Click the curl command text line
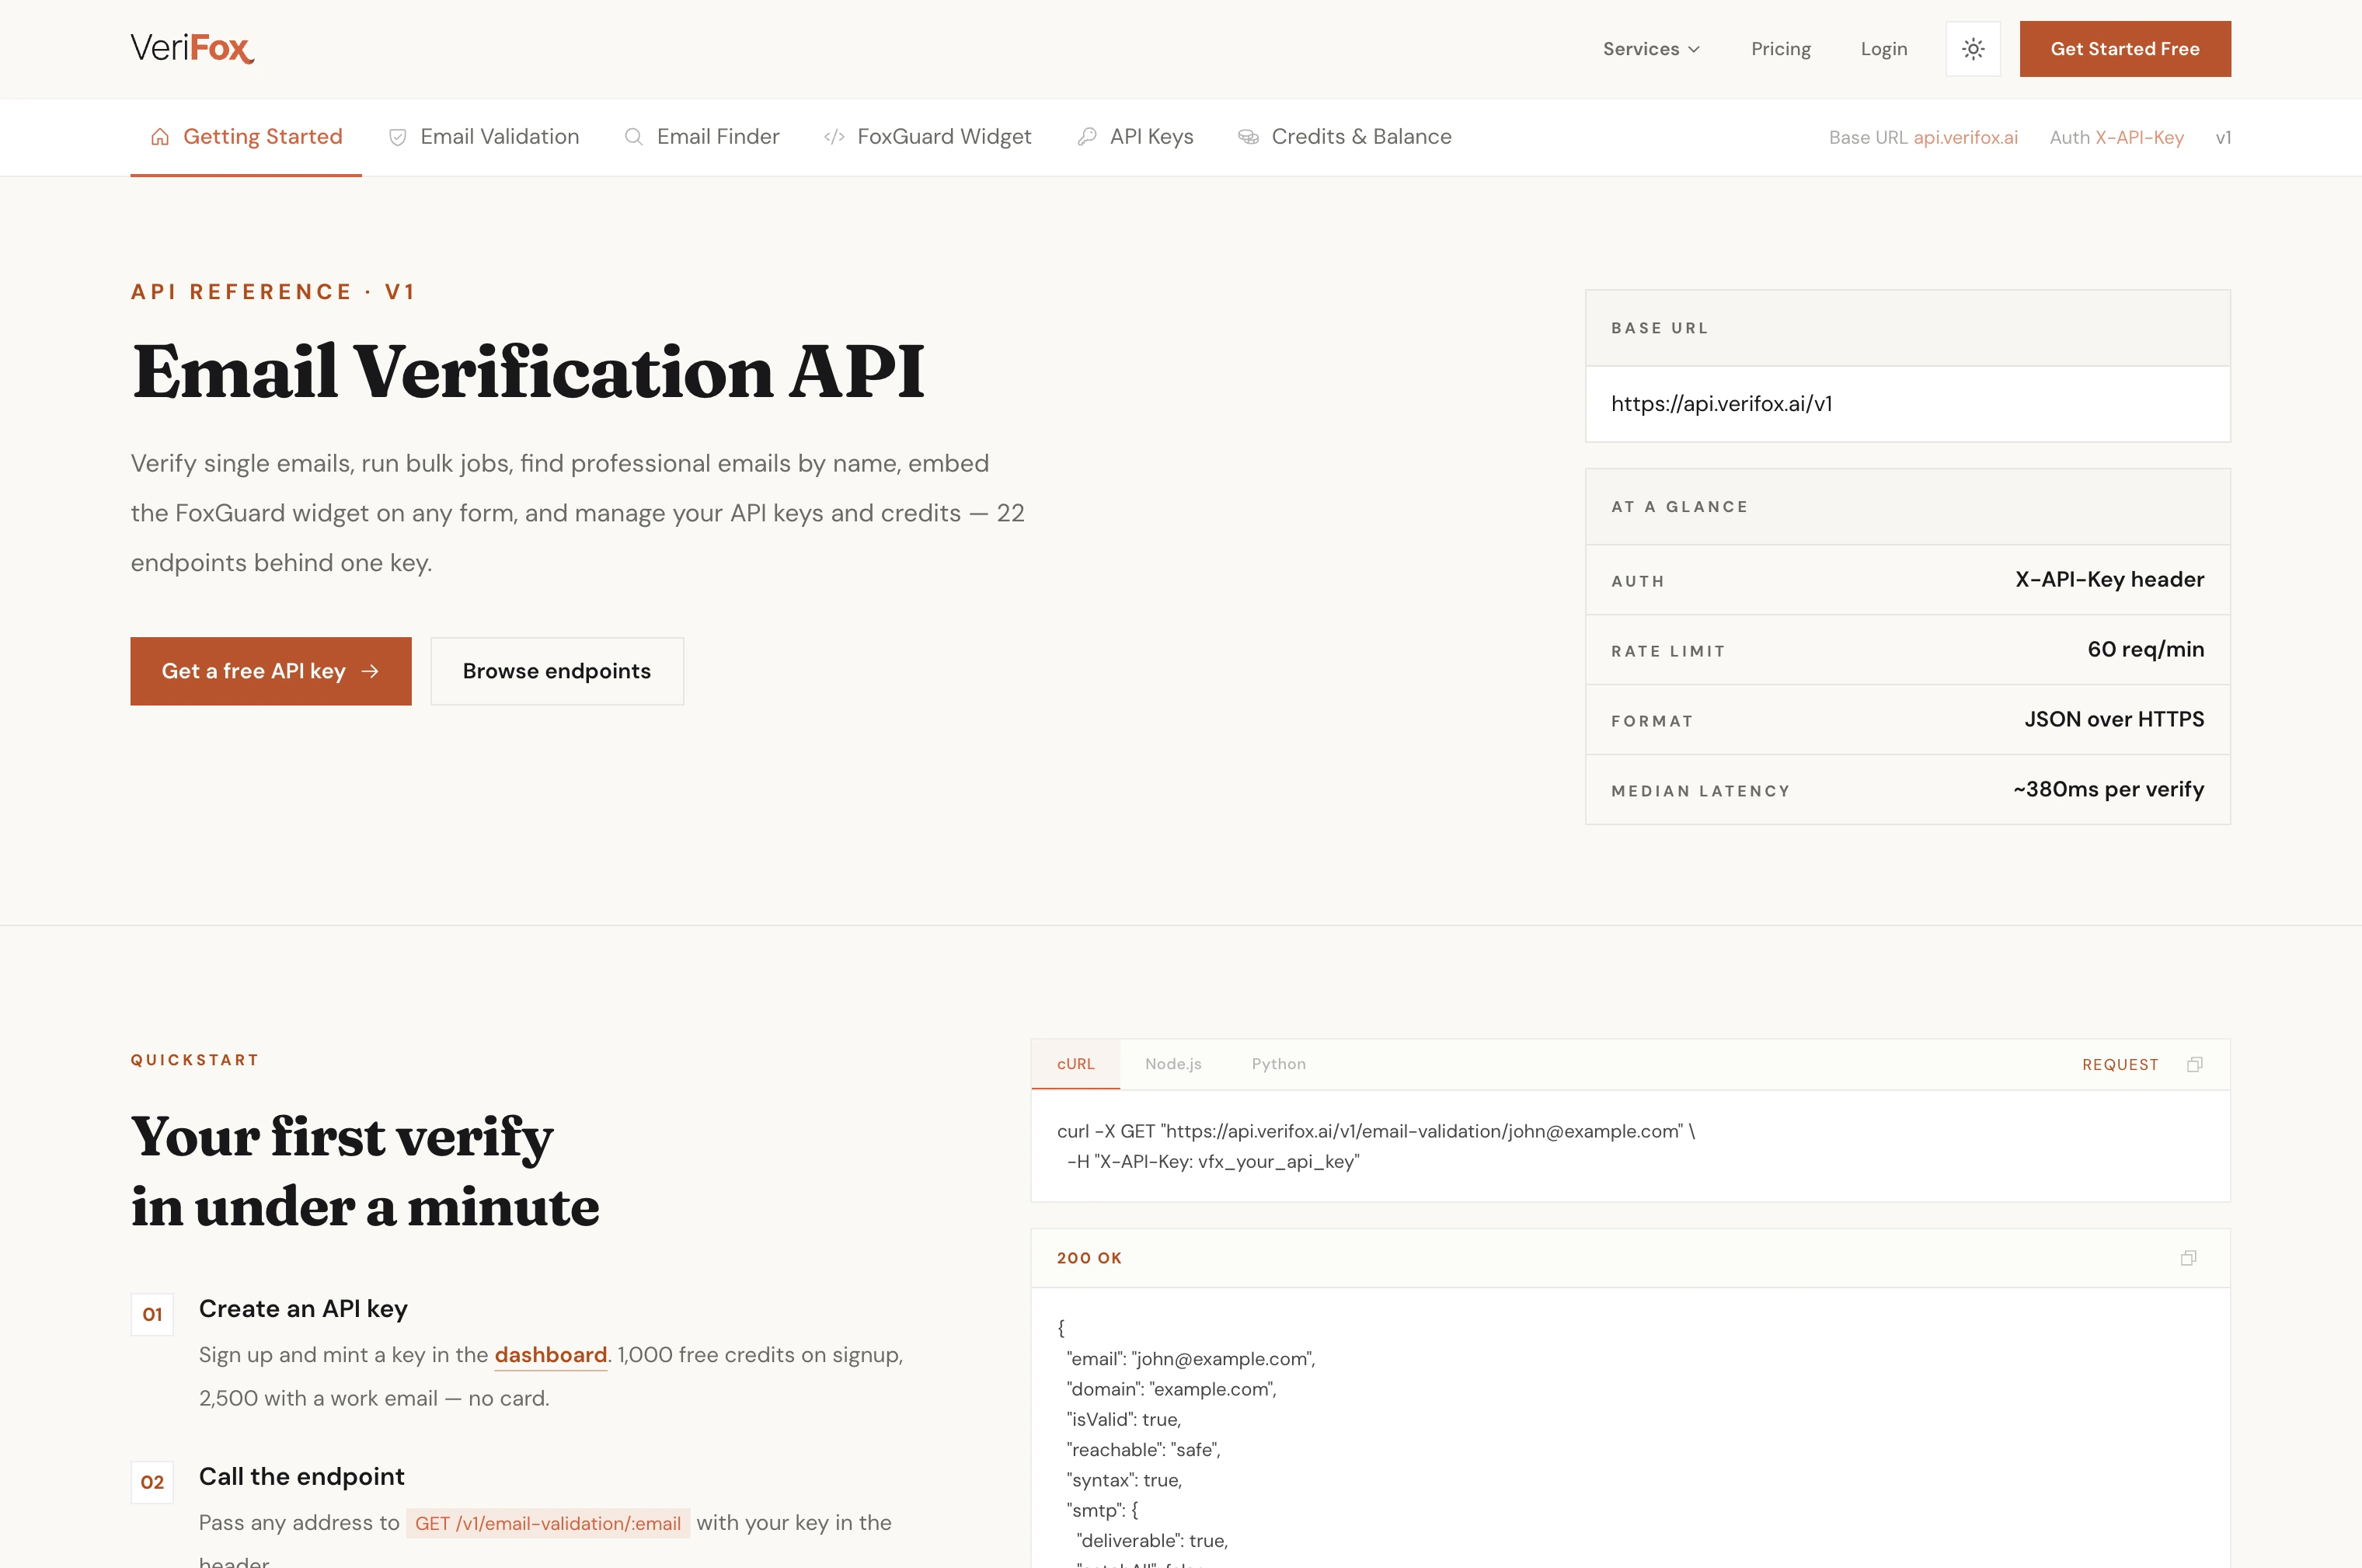 (1376, 1131)
